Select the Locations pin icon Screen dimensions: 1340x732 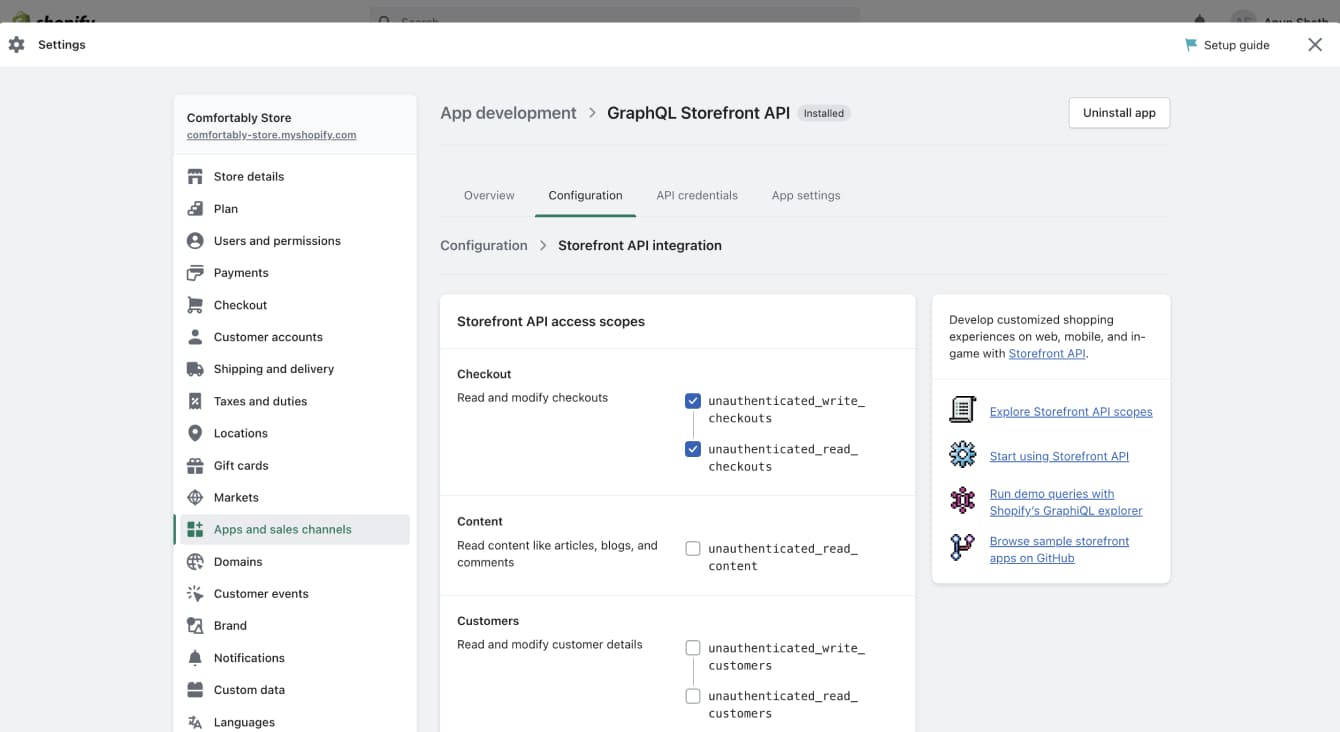pos(193,432)
